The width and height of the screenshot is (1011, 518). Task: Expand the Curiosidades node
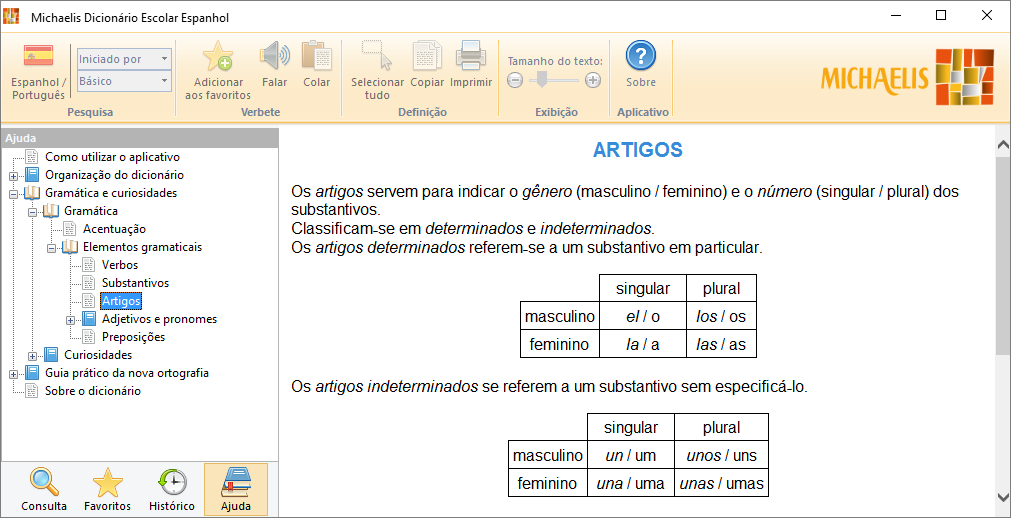[32, 356]
